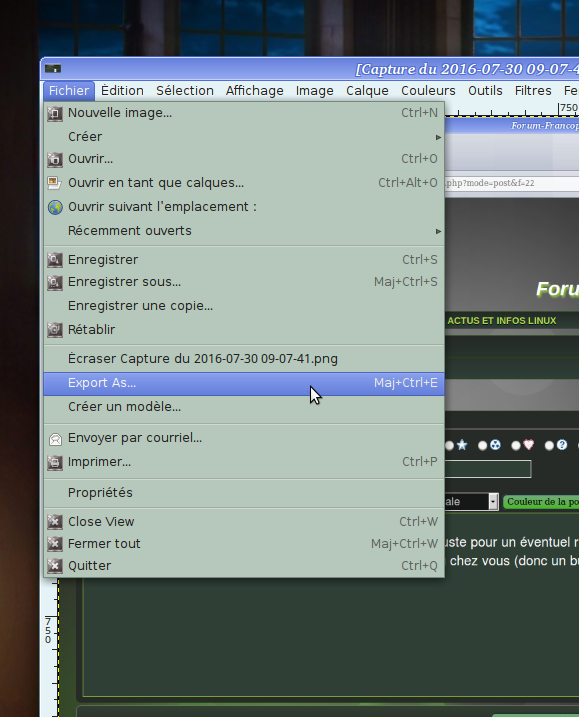Select the star icon radio button
The width and height of the screenshot is (579, 717).
coord(450,445)
